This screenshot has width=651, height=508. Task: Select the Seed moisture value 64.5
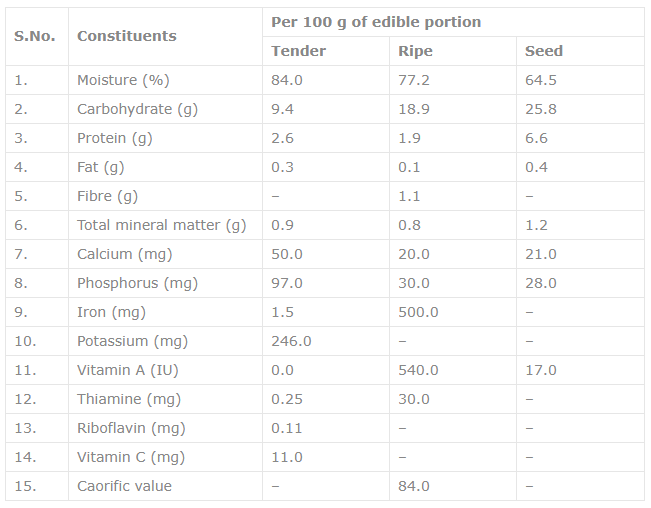(541, 80)
